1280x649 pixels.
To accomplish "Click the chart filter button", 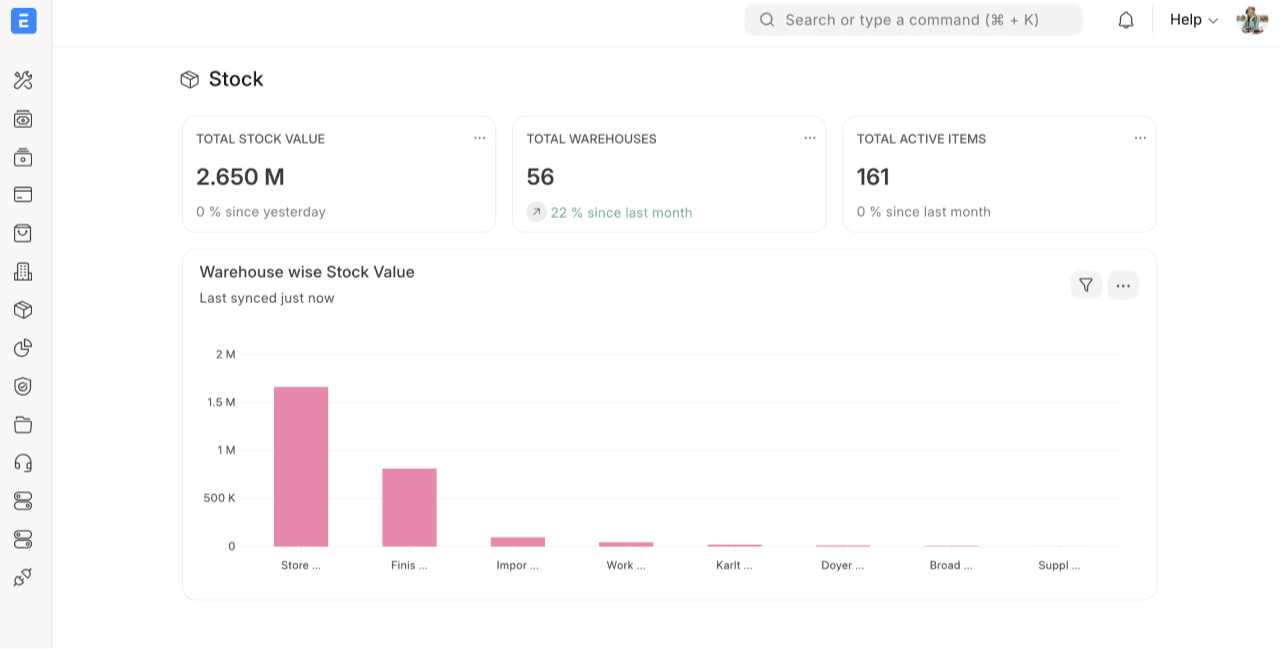I will click(1086, 285).
